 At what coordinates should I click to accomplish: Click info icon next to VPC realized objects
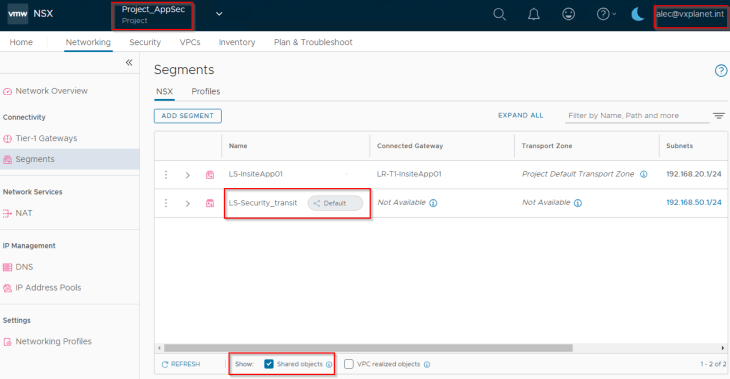click(427, 365)
